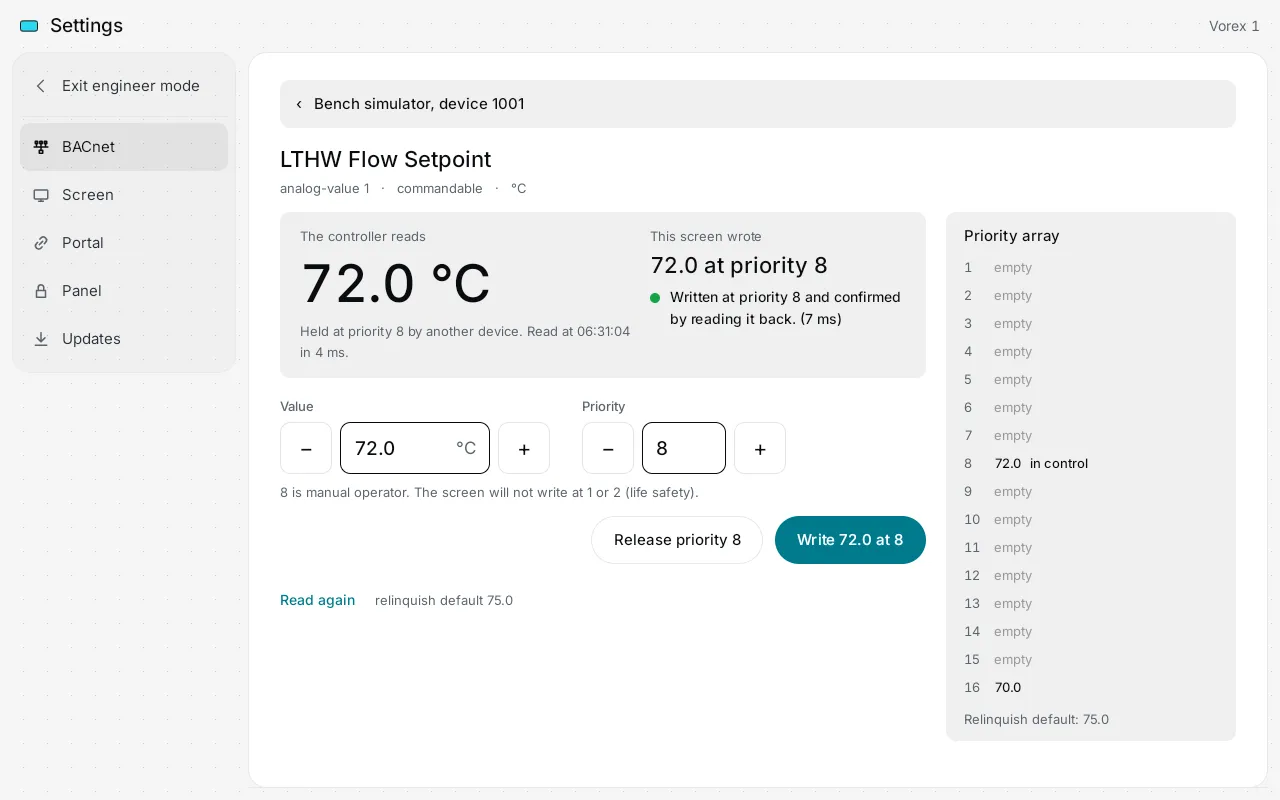Click the teal app logo beside Settings
Viewport: 1280px width, 800px height.
tap(29, 26)
